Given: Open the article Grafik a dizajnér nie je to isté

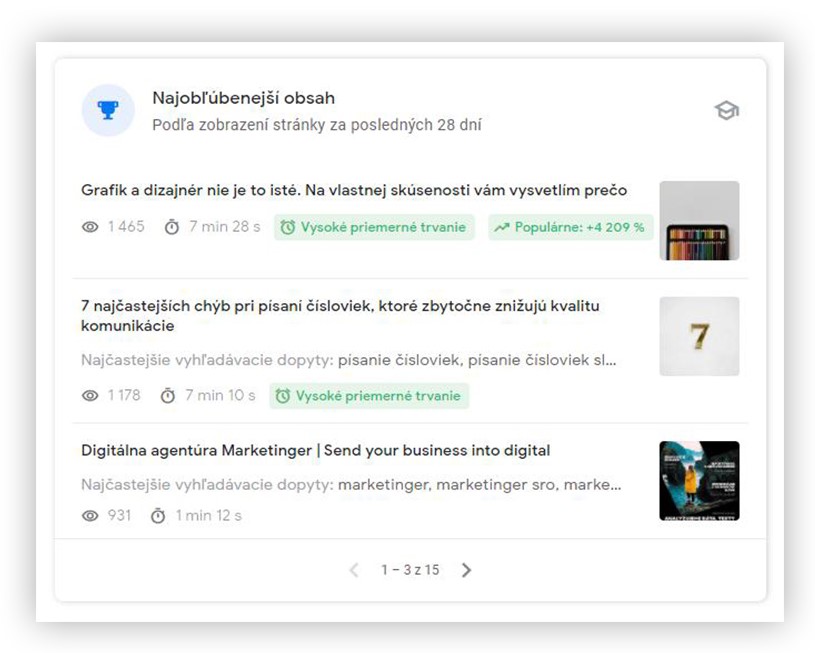Looking at the screenshot, I should pos(354,190).
